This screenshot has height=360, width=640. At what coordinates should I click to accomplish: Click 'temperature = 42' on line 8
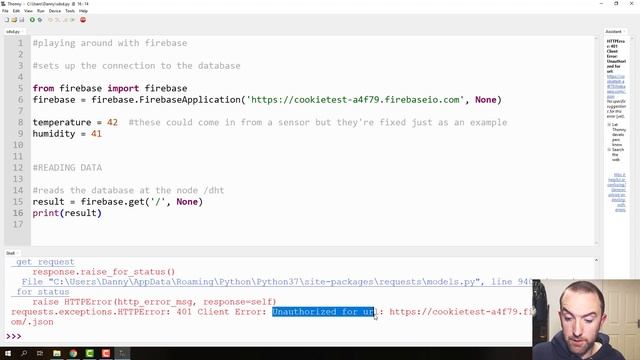tap(75, 122)
